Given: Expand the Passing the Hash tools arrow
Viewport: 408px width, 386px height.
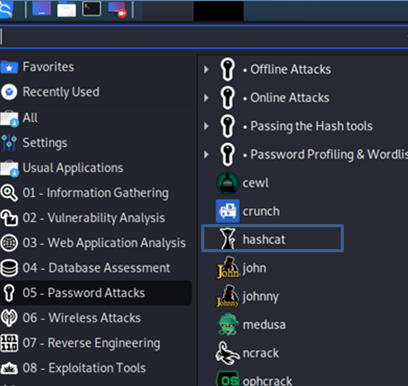Looking at the screenshot, I should coord(206,126).
